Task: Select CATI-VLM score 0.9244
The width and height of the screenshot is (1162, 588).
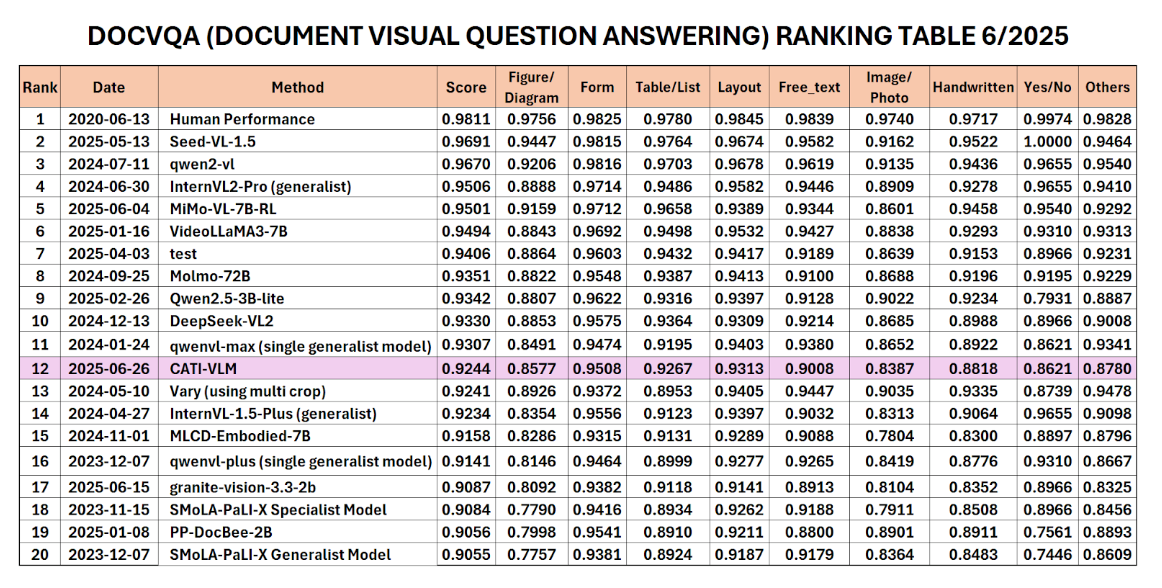Action: point(466,369)
